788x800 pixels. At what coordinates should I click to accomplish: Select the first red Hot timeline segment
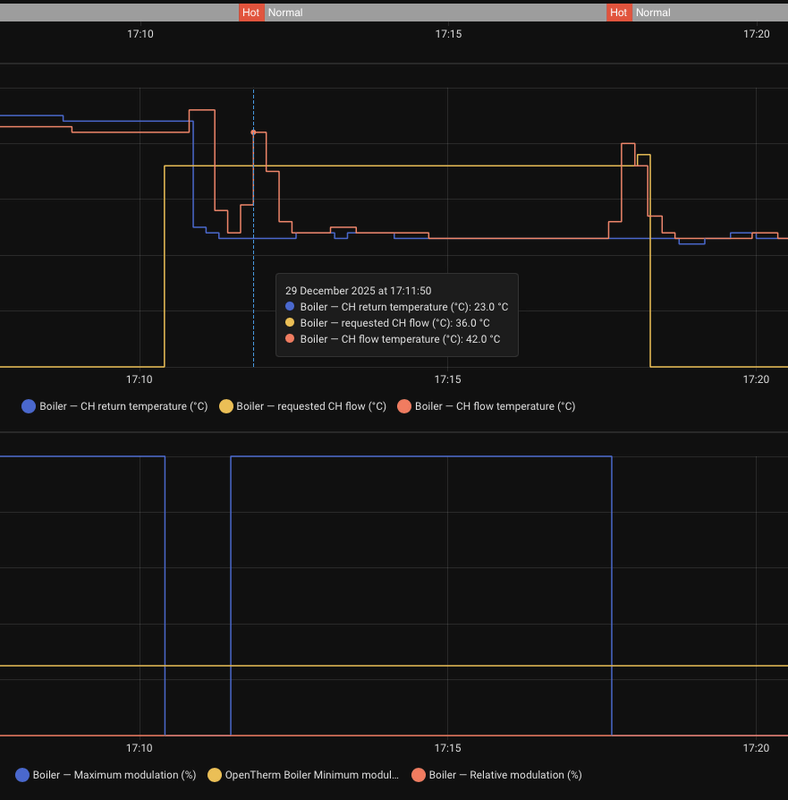252,13
